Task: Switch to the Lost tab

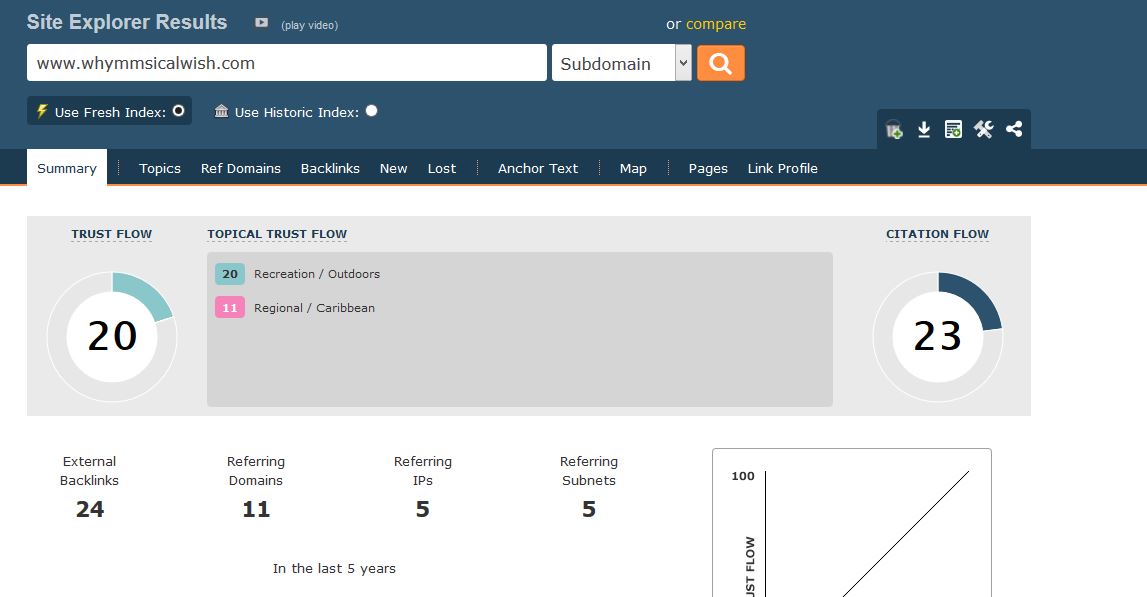Action: click(442, 168)
